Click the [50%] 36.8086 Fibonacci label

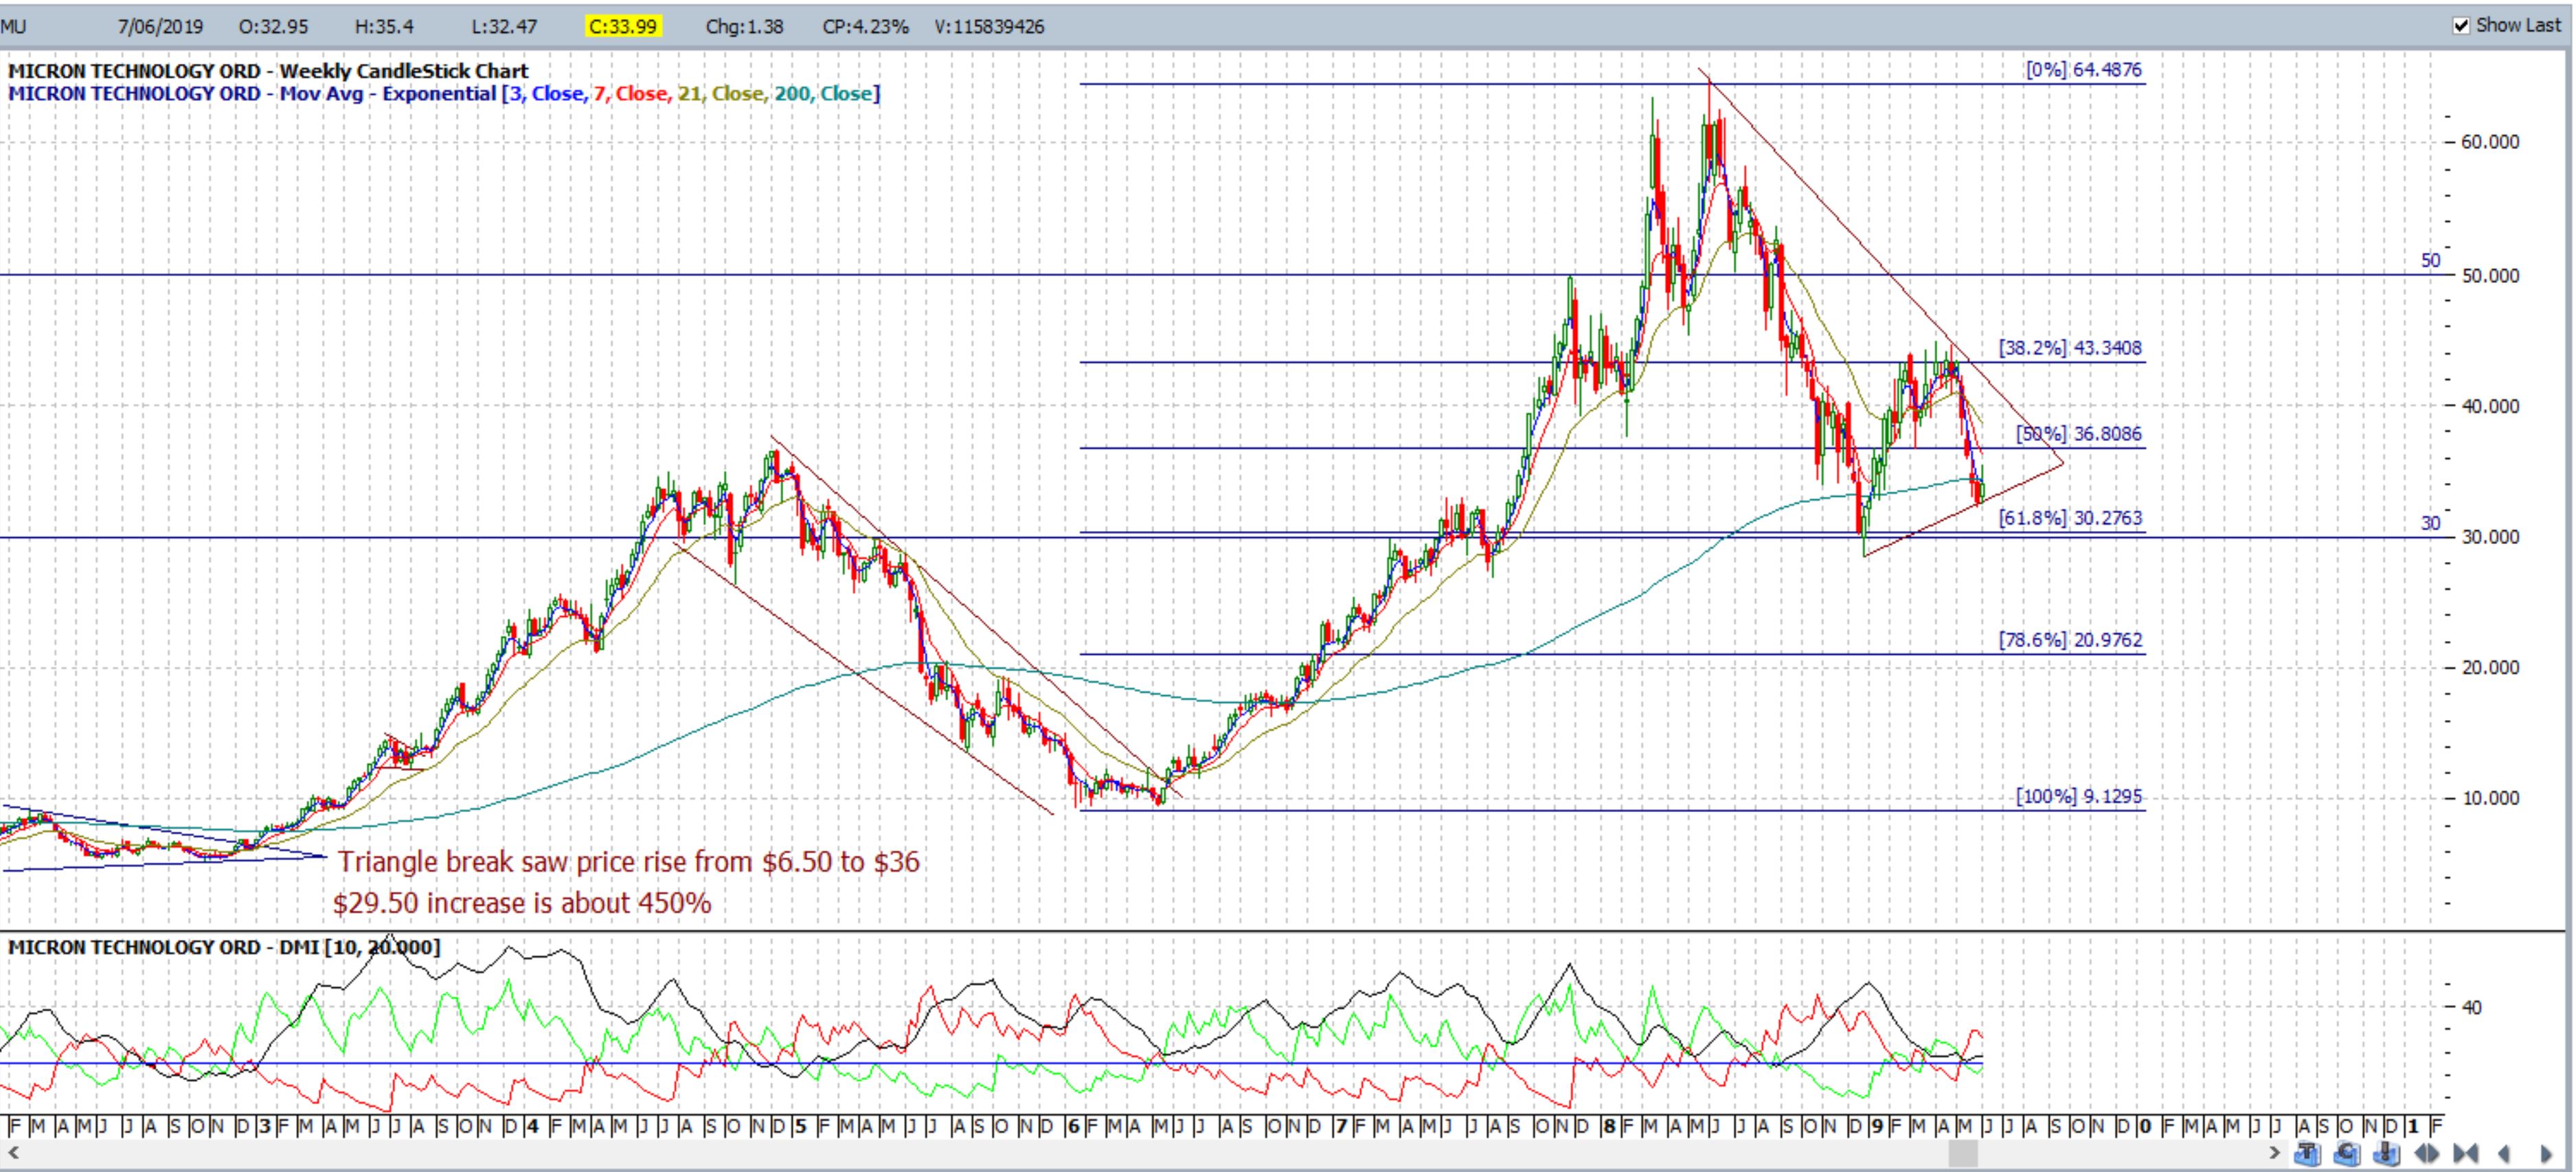pos(2079,434)
